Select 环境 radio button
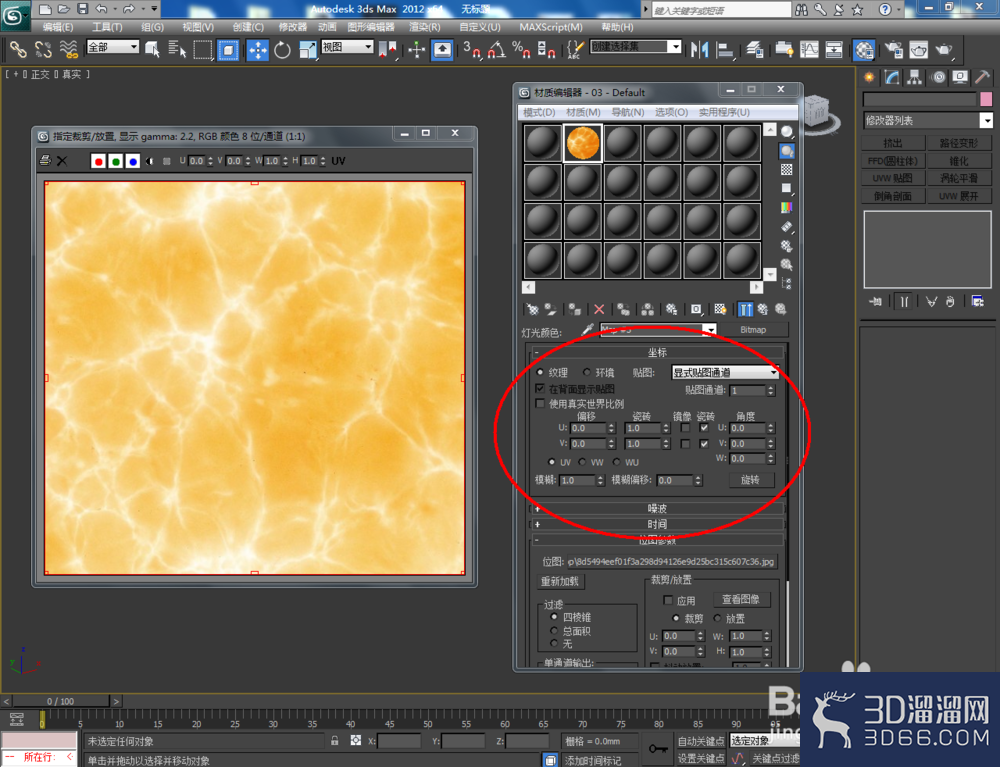Image resolution: width=1000 pixels, height=767 pixels. pyautogui.click(x=587, y=372)
